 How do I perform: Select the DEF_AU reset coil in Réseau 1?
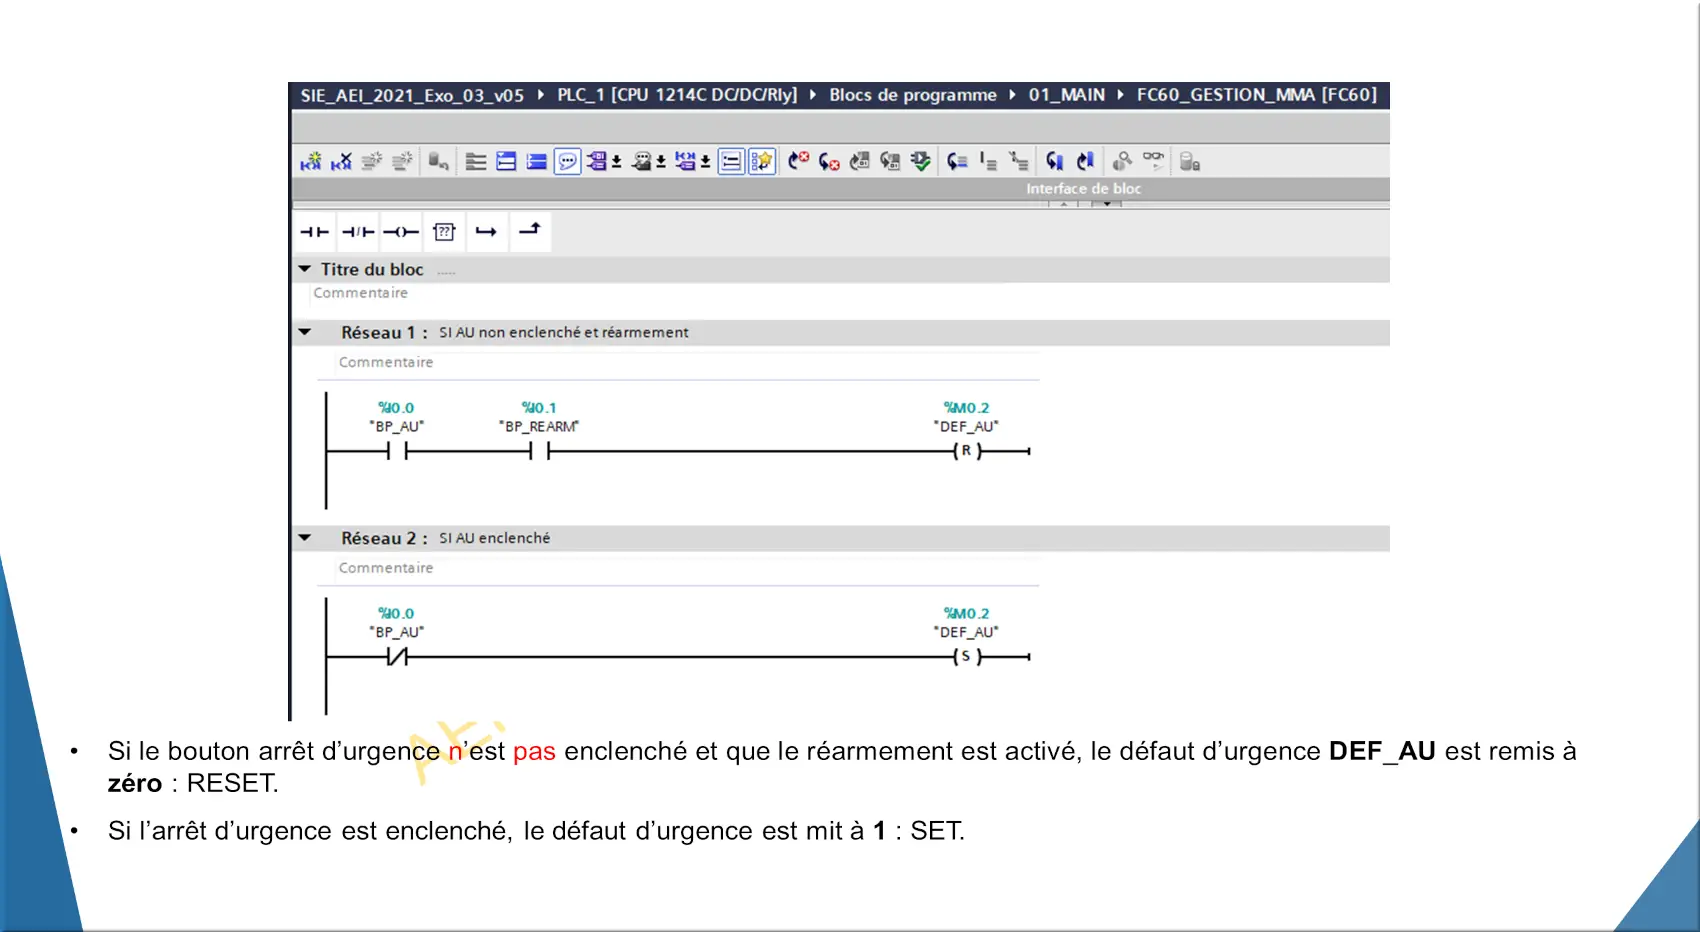(966, 452)
